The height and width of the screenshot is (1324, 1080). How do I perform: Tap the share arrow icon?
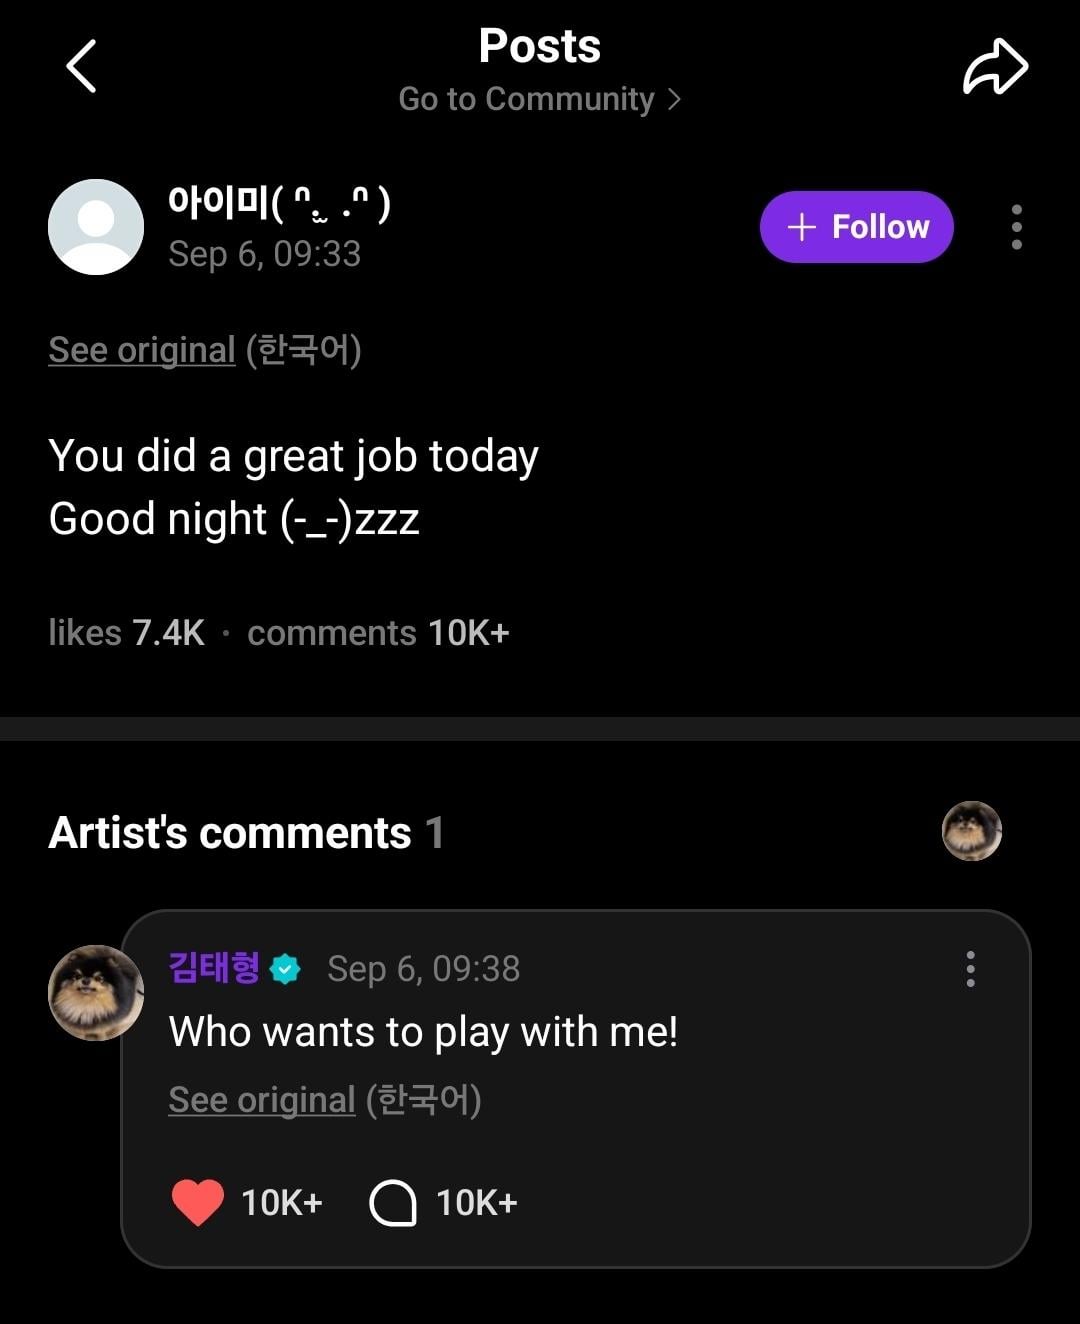[995, 68]
